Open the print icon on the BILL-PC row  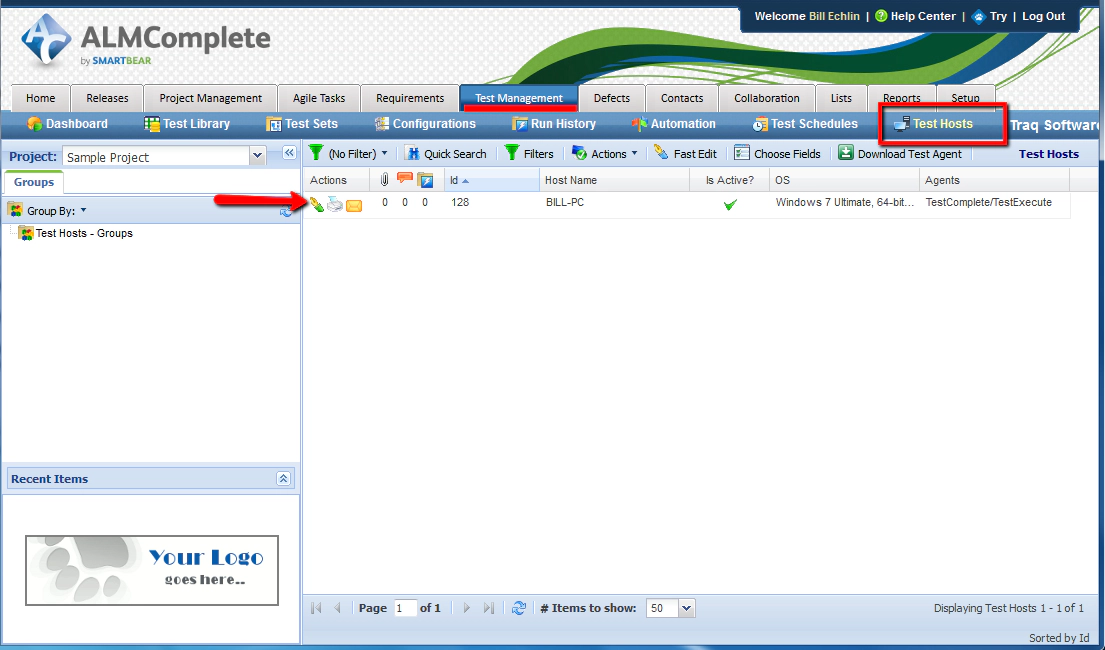tap(334, 202)
